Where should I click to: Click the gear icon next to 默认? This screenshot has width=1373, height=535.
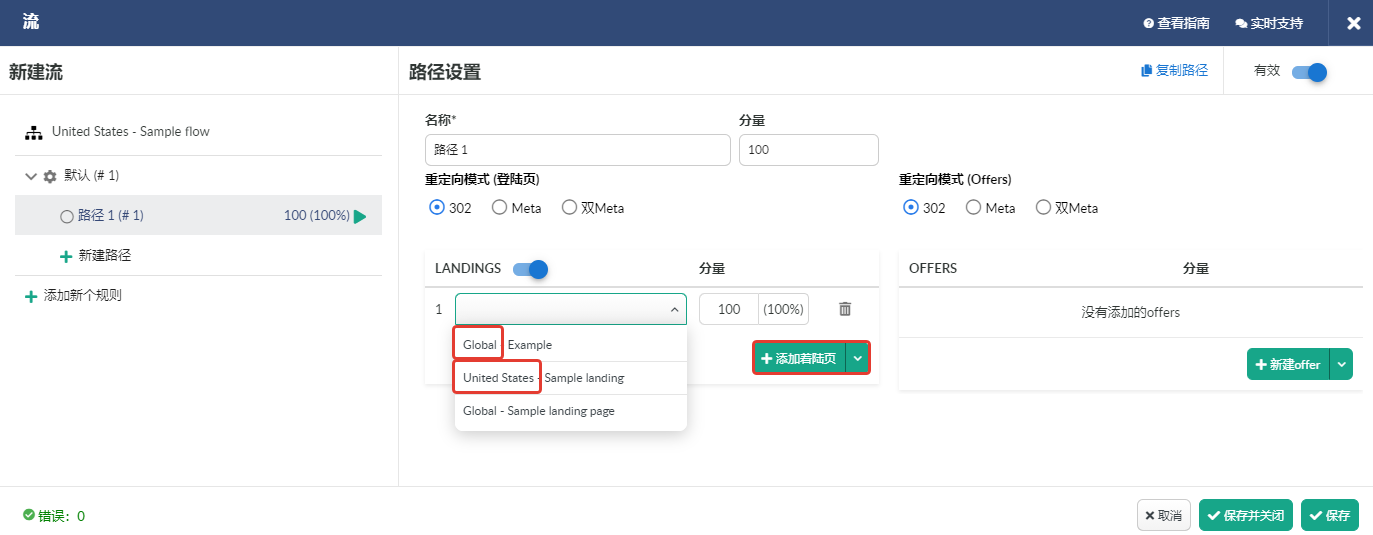tap(50, 176)
